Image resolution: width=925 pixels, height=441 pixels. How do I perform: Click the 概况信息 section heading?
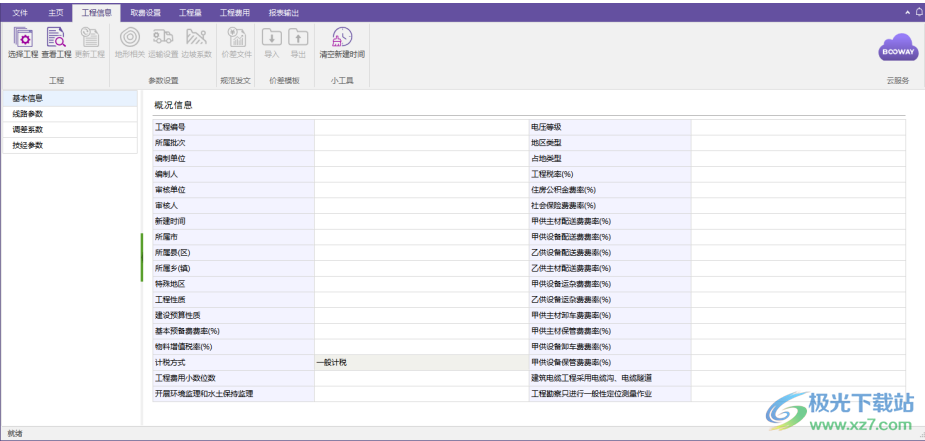[x=173, y=106]
